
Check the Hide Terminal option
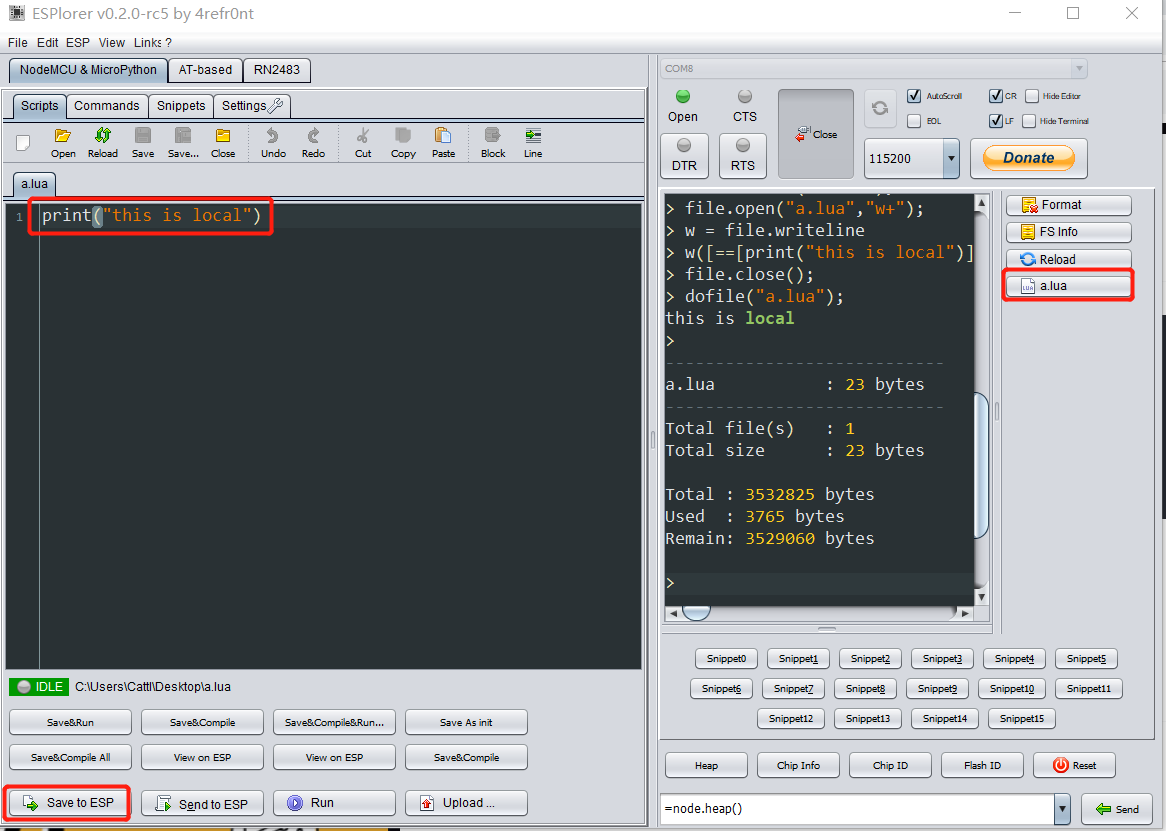(1029, 120)
